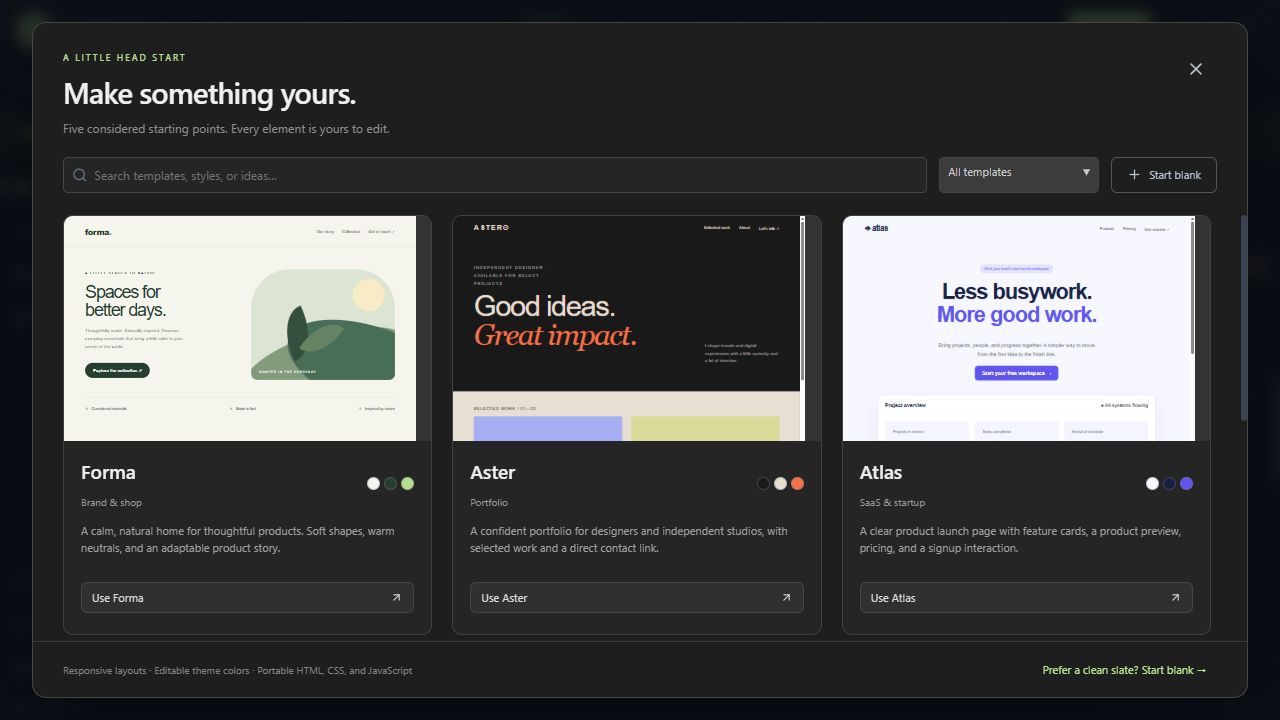Click the arrow icon on Use Aster
The height and width of the screenshot is (720, 1280).
pyautogui.click(x=786, y=598)
